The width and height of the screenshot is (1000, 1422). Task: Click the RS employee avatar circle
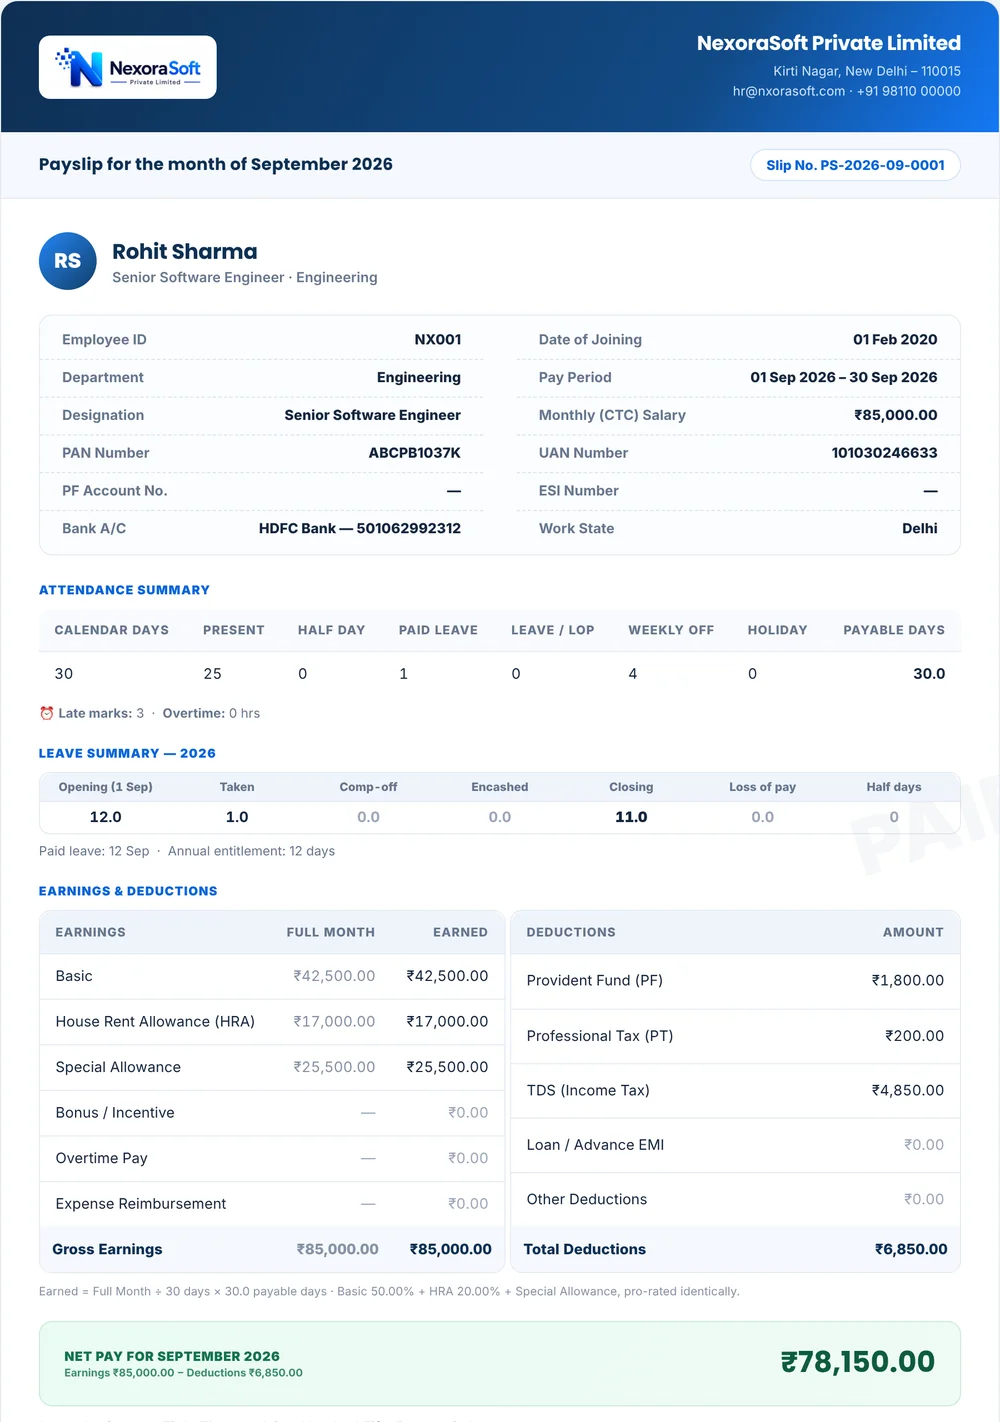pos(68,261)
